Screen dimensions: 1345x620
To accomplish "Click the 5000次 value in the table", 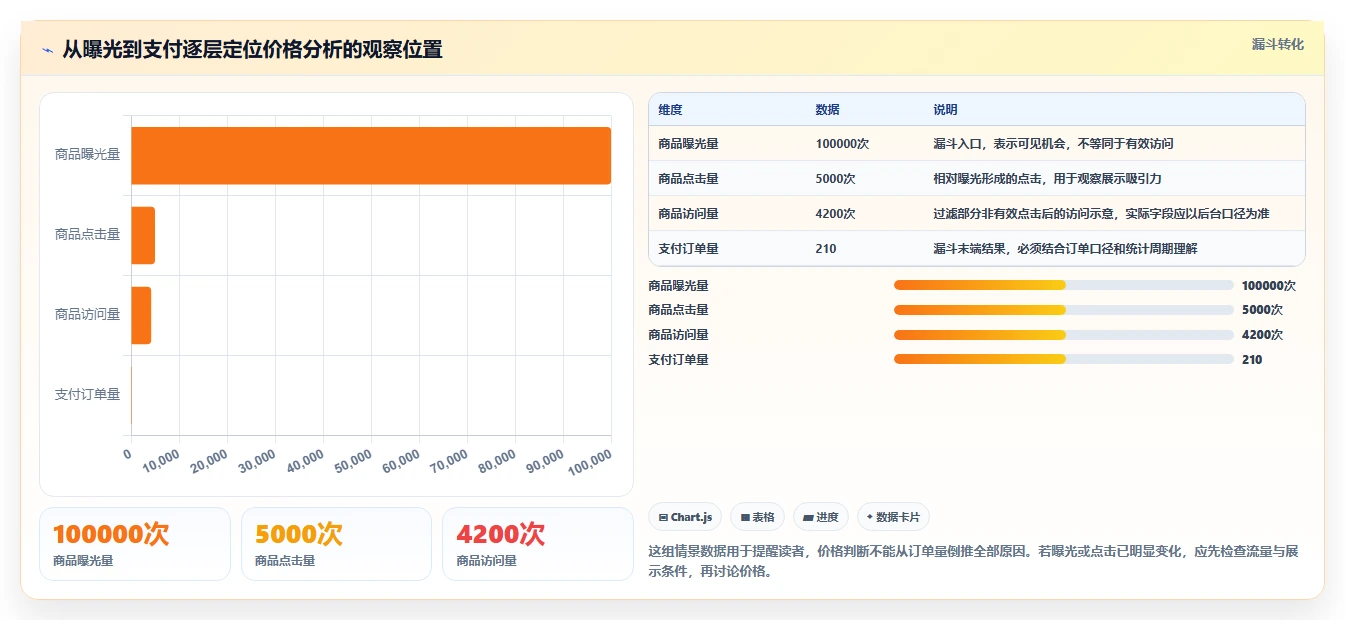I will click(x=836, y=179).
